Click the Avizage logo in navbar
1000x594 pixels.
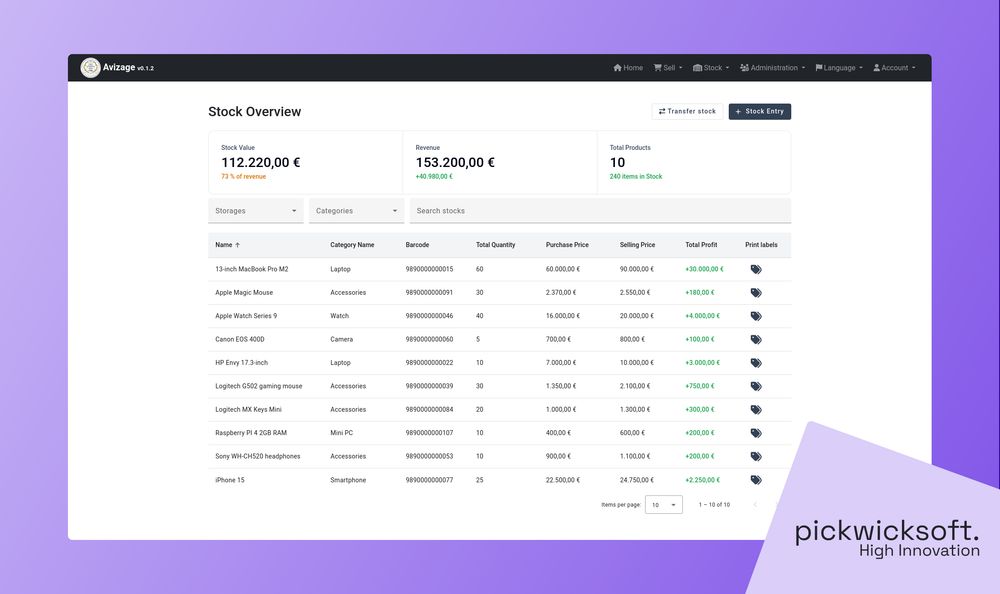90,68
